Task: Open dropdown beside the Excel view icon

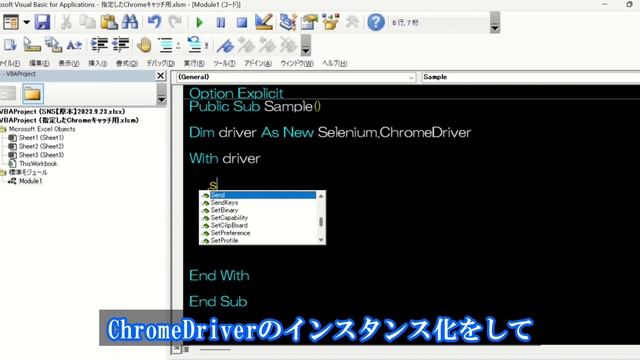Action: (x=27, y=22)
